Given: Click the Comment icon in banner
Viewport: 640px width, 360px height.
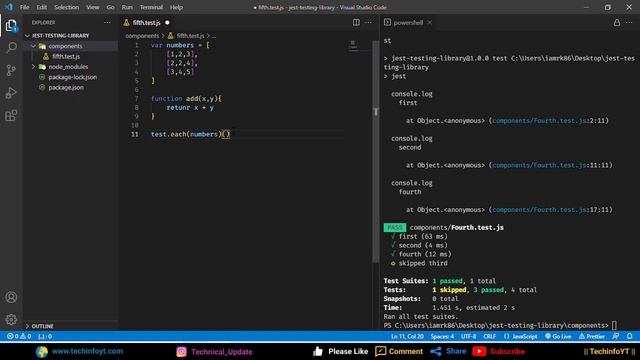Looking at the screenshot, I should pos(380,351).
